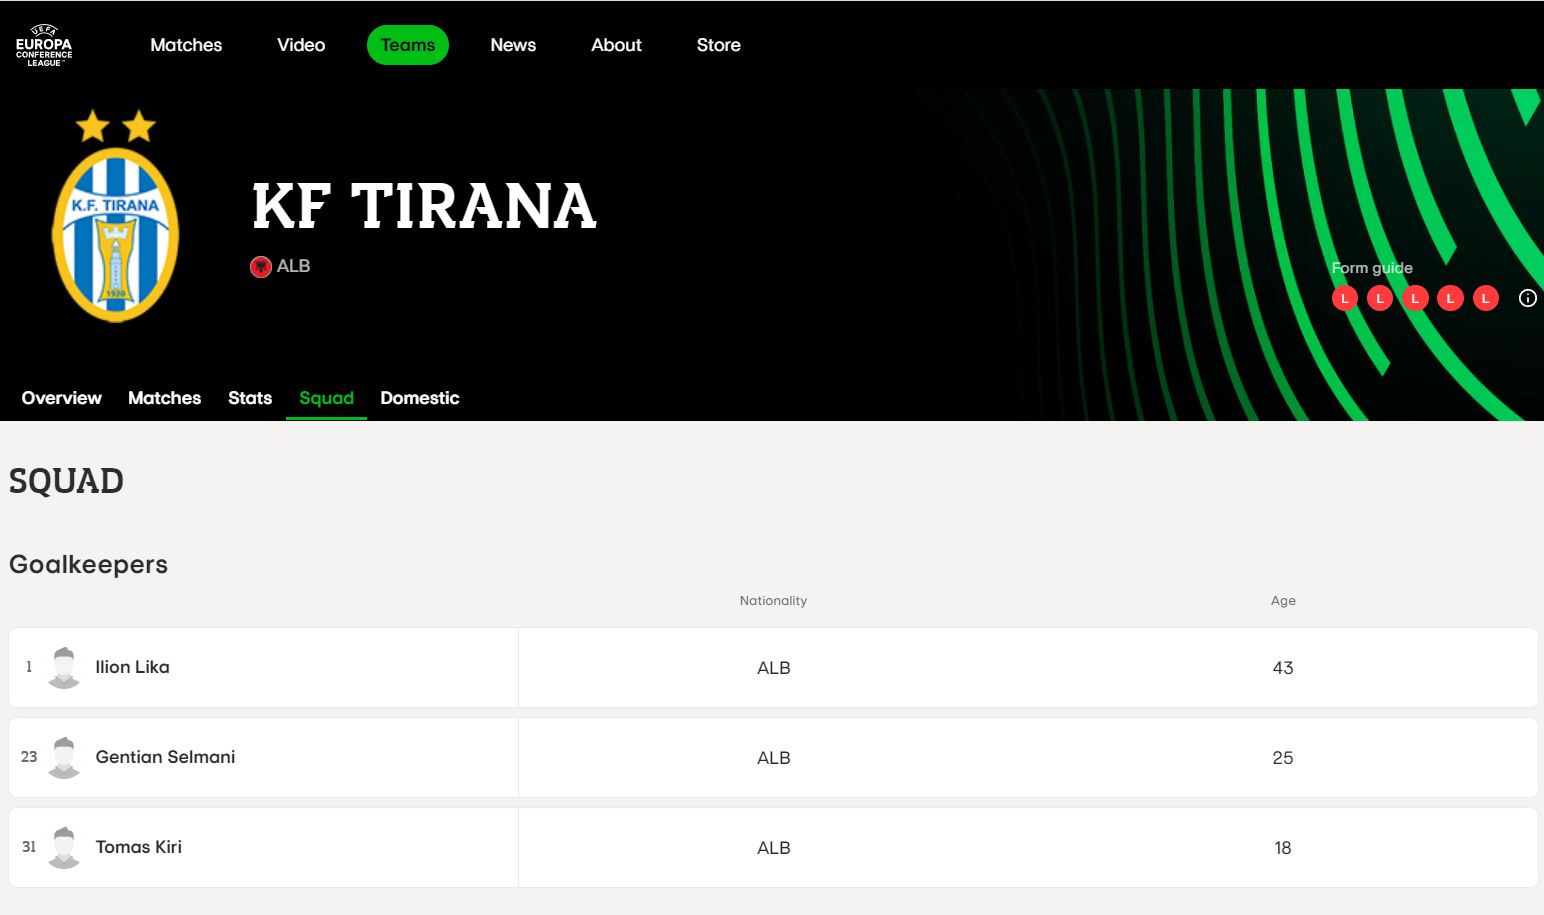Click the last form guide L result
The image size is (1544, 915).
coord(1486,298)
